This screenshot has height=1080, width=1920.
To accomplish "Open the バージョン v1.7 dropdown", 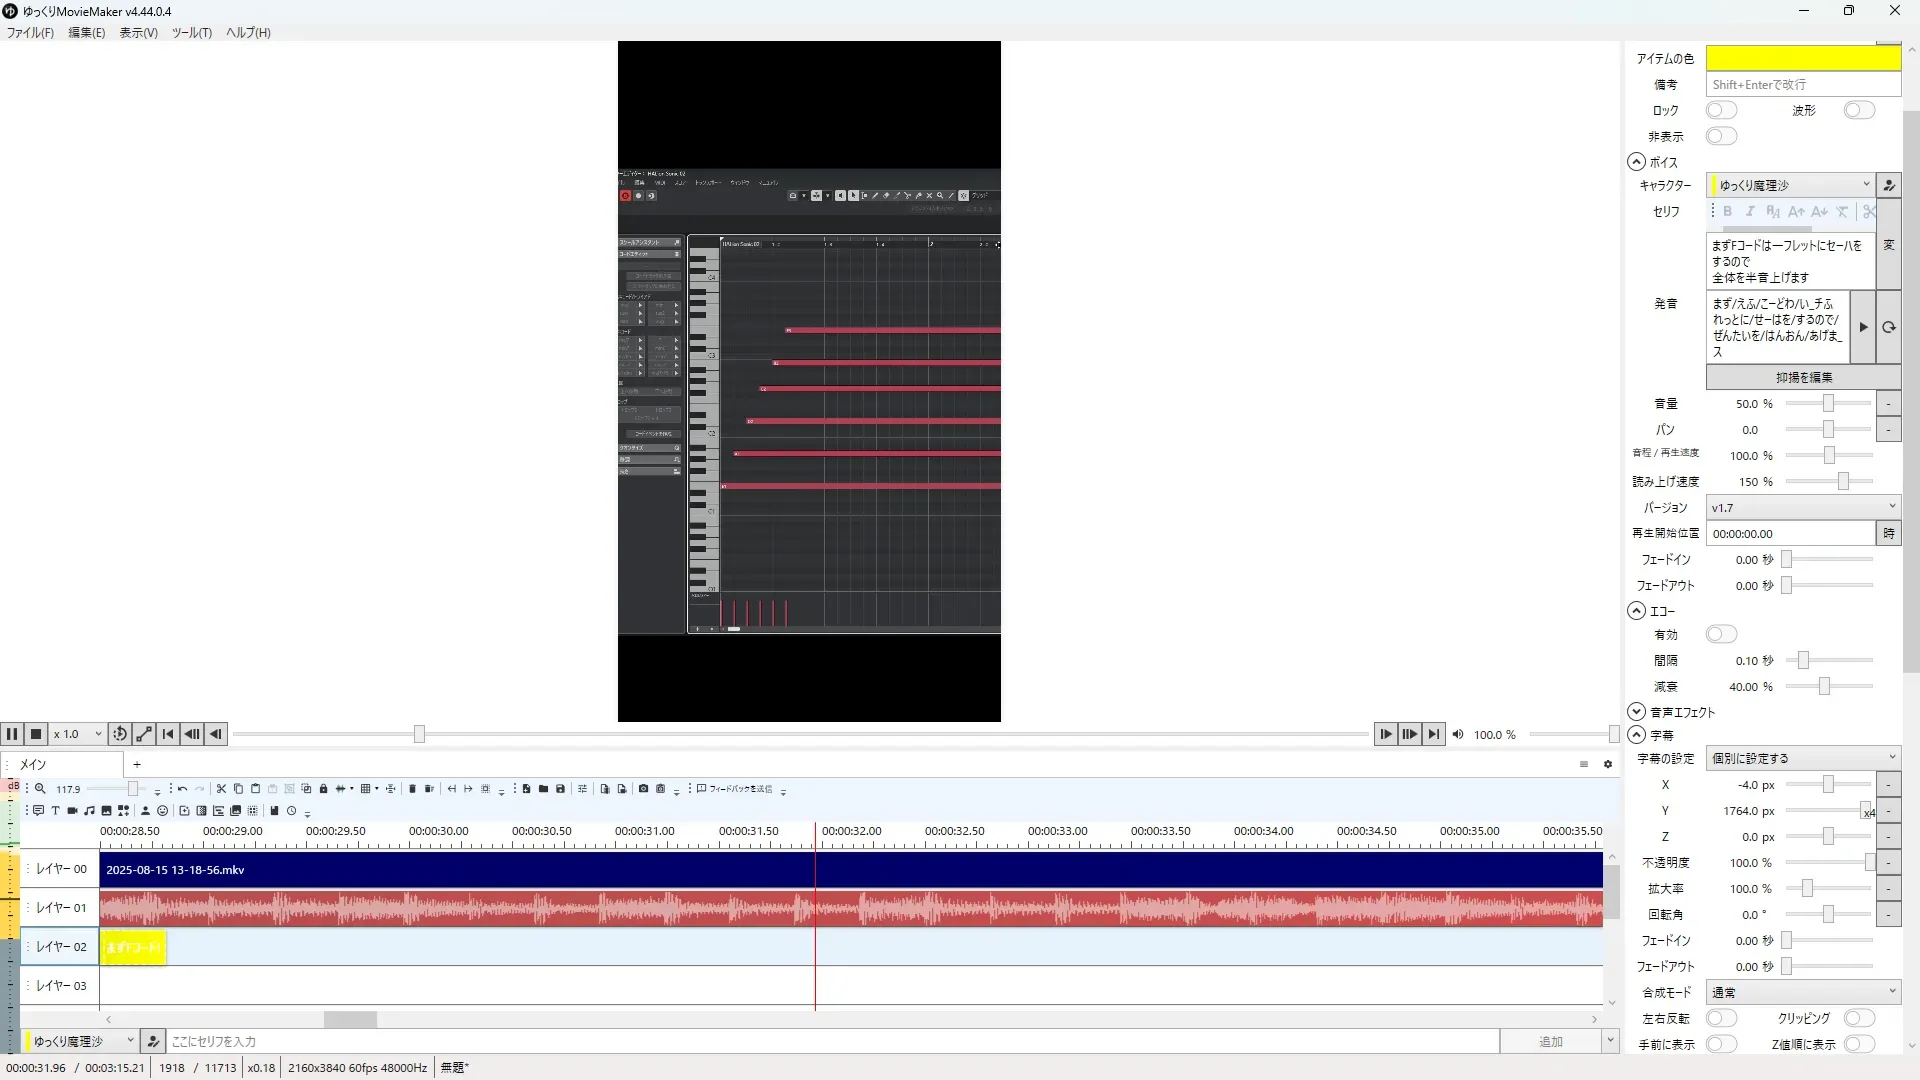I will coord(1802,507).
